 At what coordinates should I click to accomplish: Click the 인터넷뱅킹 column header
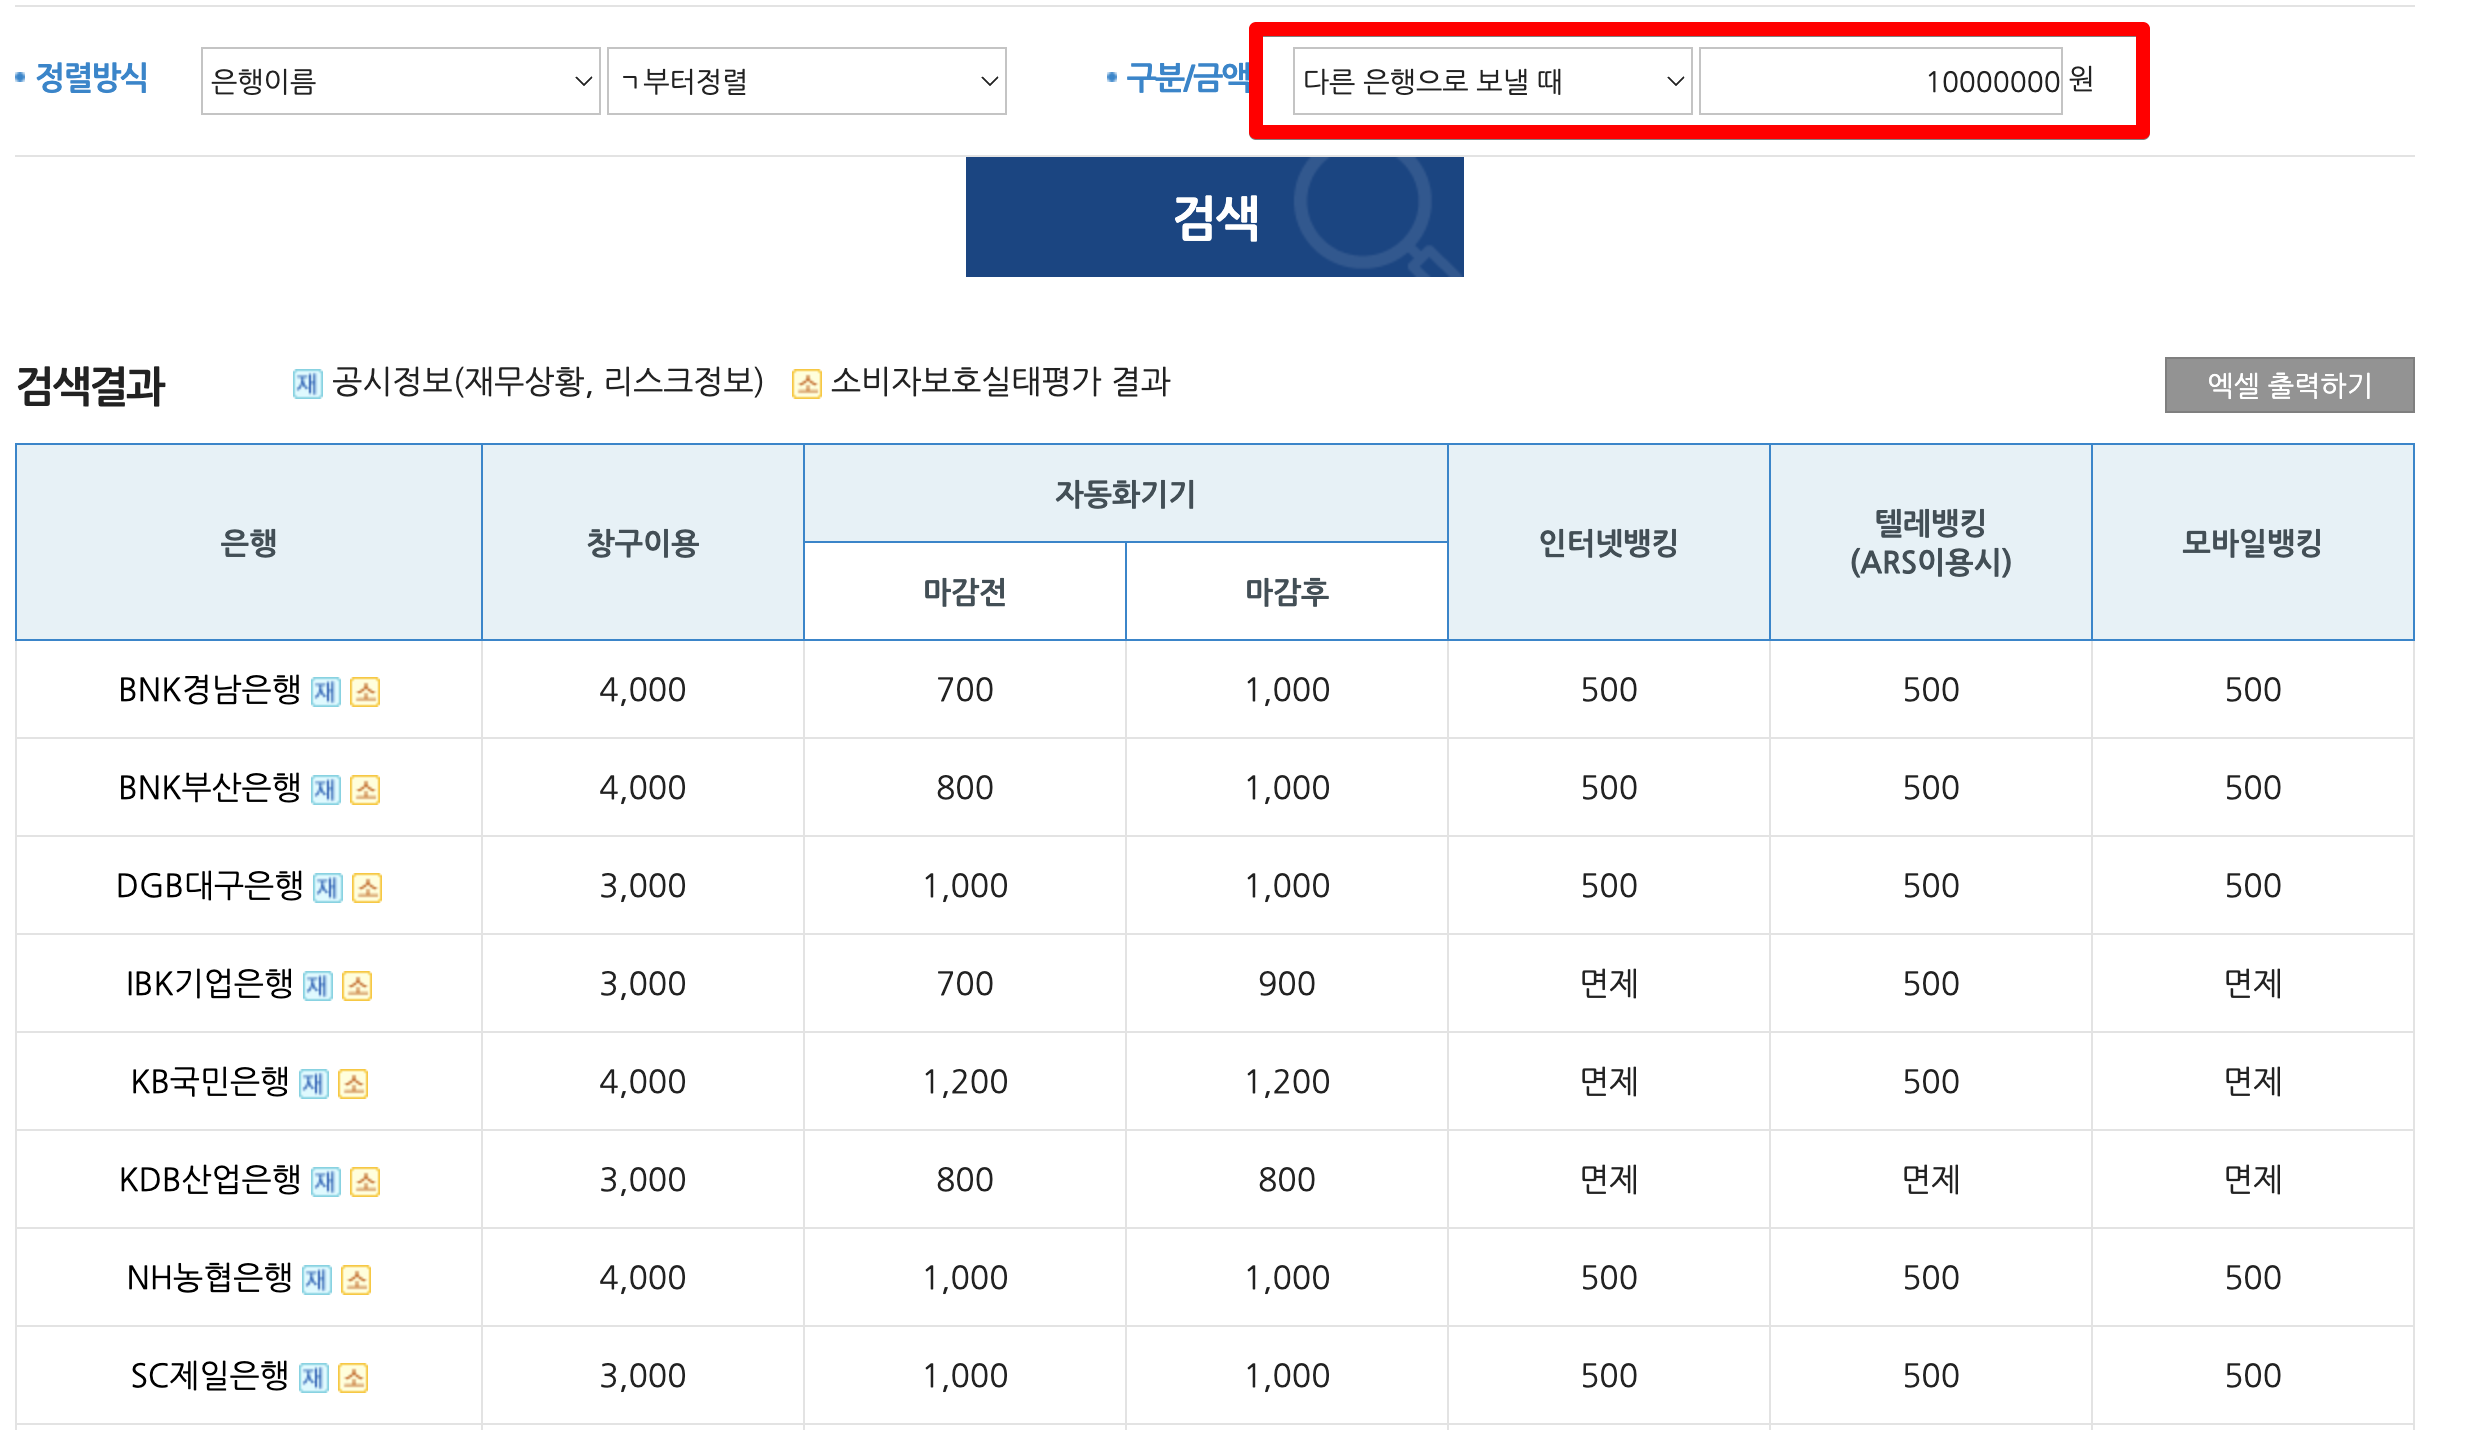[1608, 543]
